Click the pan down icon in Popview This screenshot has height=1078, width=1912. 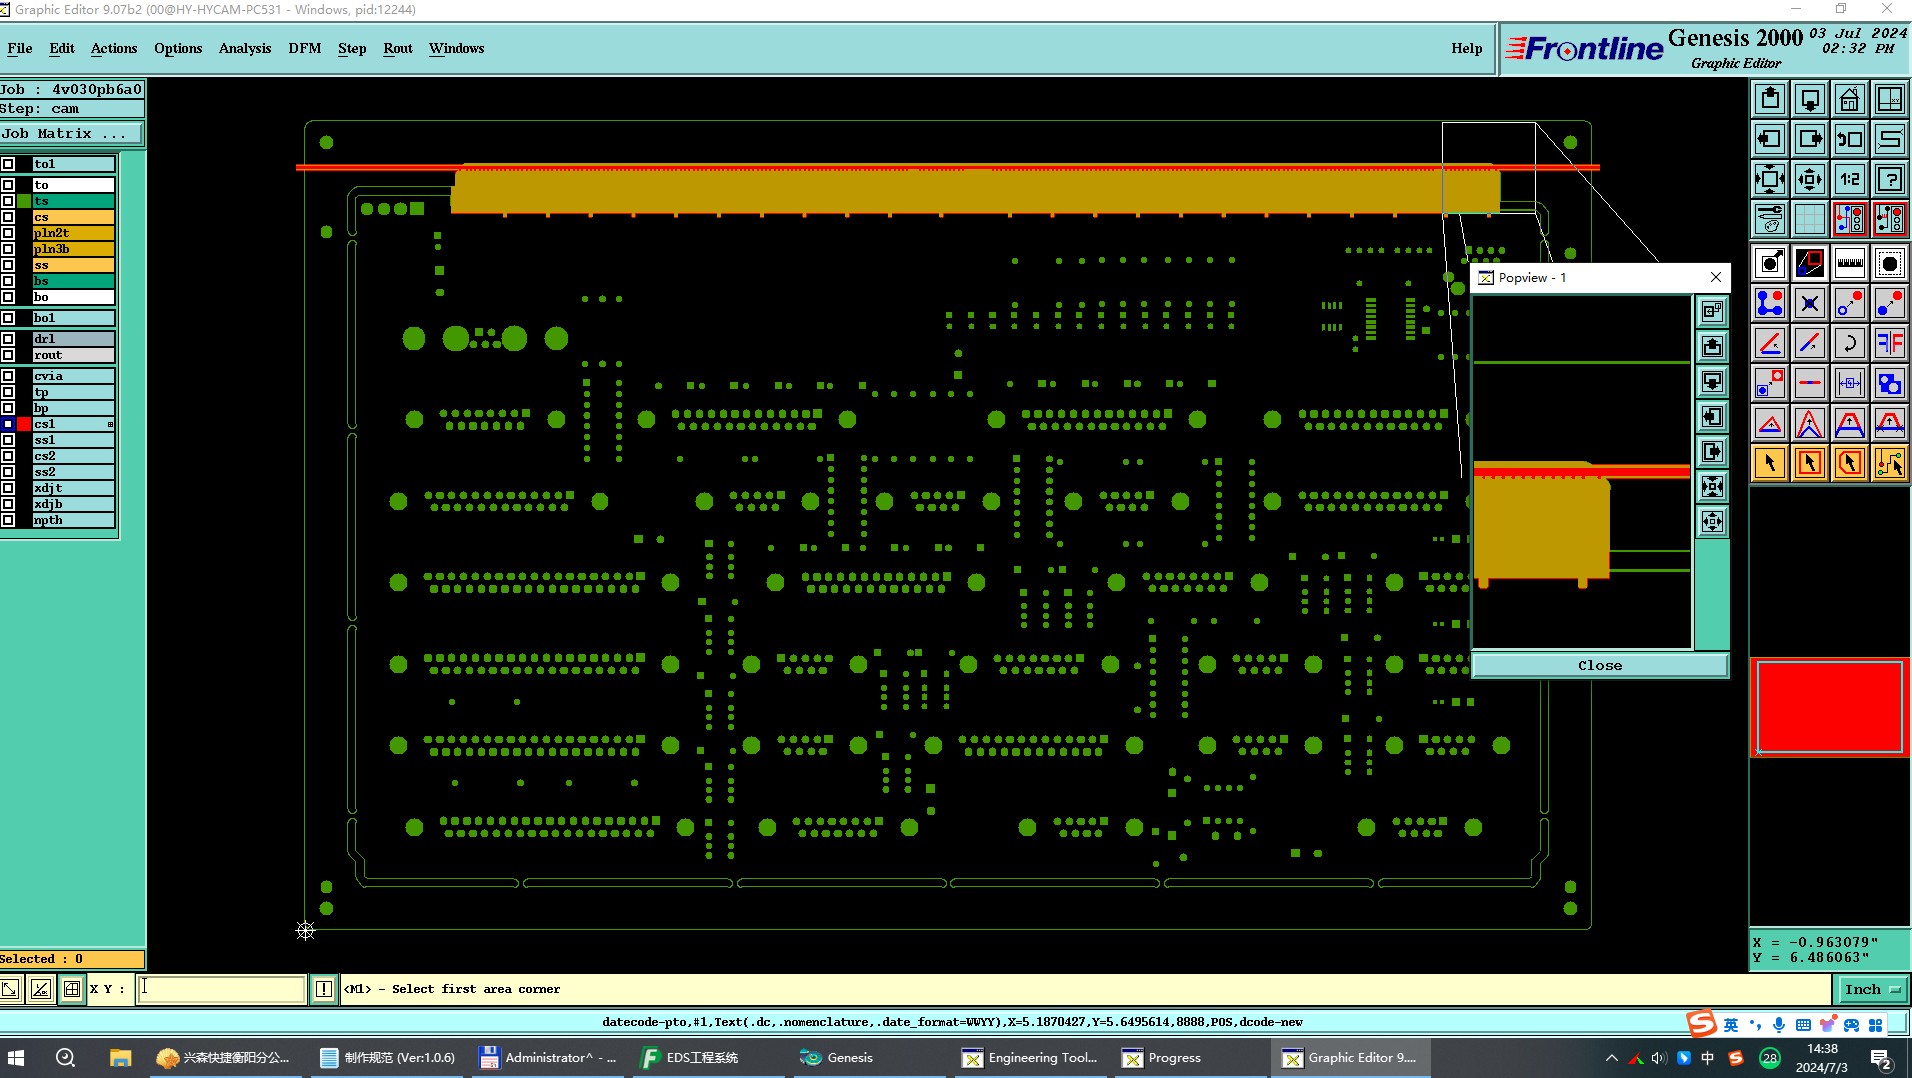coord(1713,381)
